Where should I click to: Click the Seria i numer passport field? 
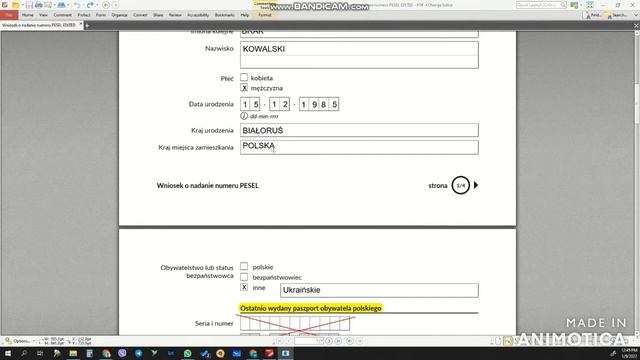295,324
